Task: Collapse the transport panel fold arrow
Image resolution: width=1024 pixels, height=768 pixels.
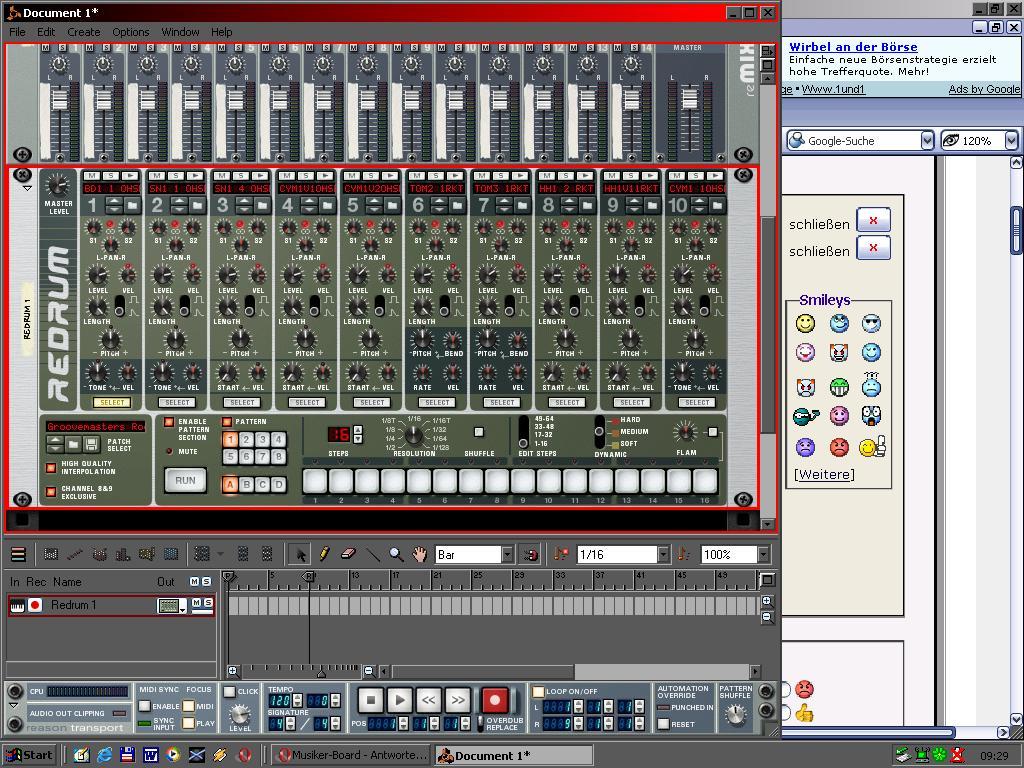Action: tap(14, 706)
